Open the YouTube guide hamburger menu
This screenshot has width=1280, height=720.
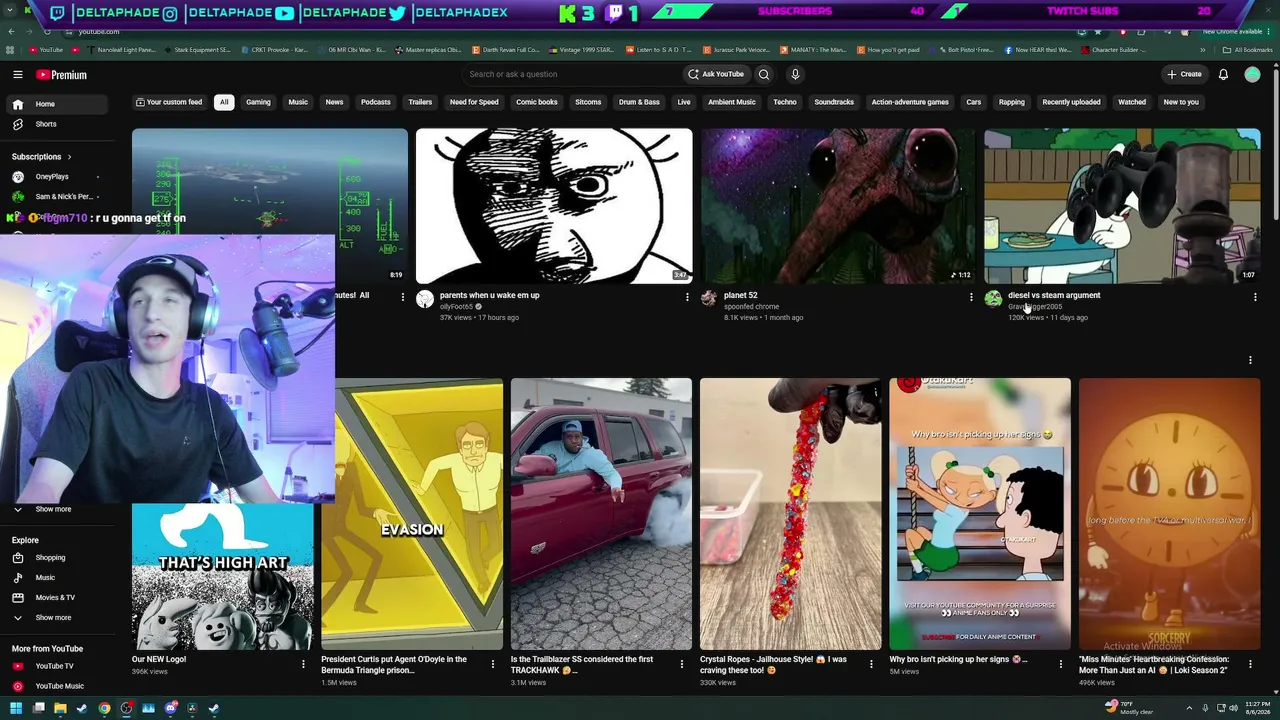pos(18,75)
